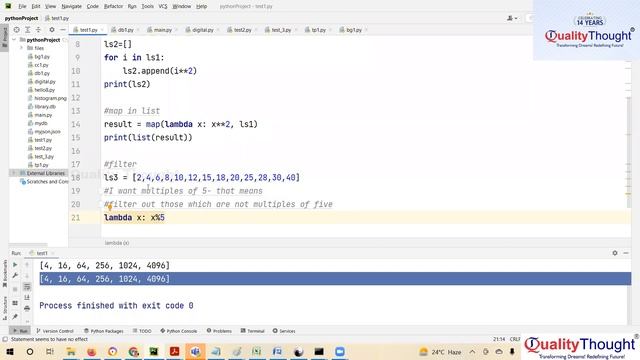Open the VCS menu
The height and width of the screenshot is (360, 640).
tap(163, 7)
